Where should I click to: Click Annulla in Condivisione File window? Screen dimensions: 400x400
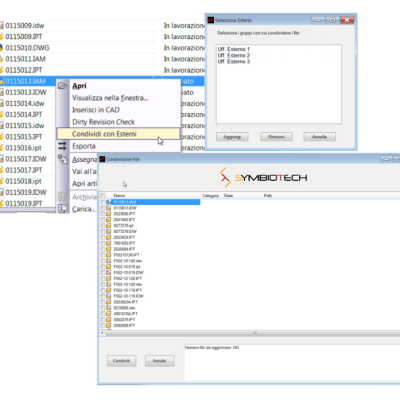(x=159, y=361)
